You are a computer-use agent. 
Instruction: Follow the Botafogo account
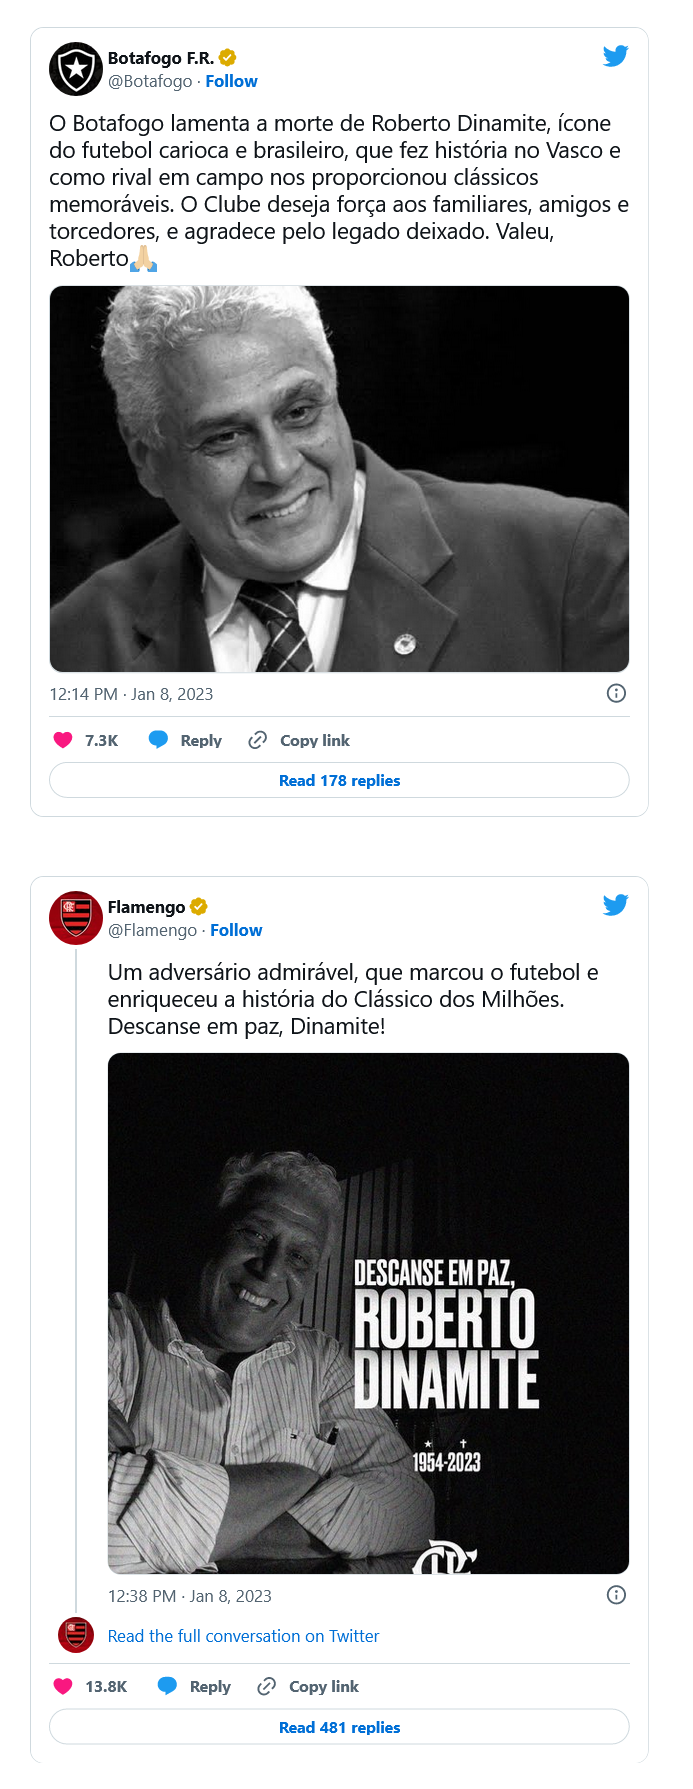(x=231, y=81)
